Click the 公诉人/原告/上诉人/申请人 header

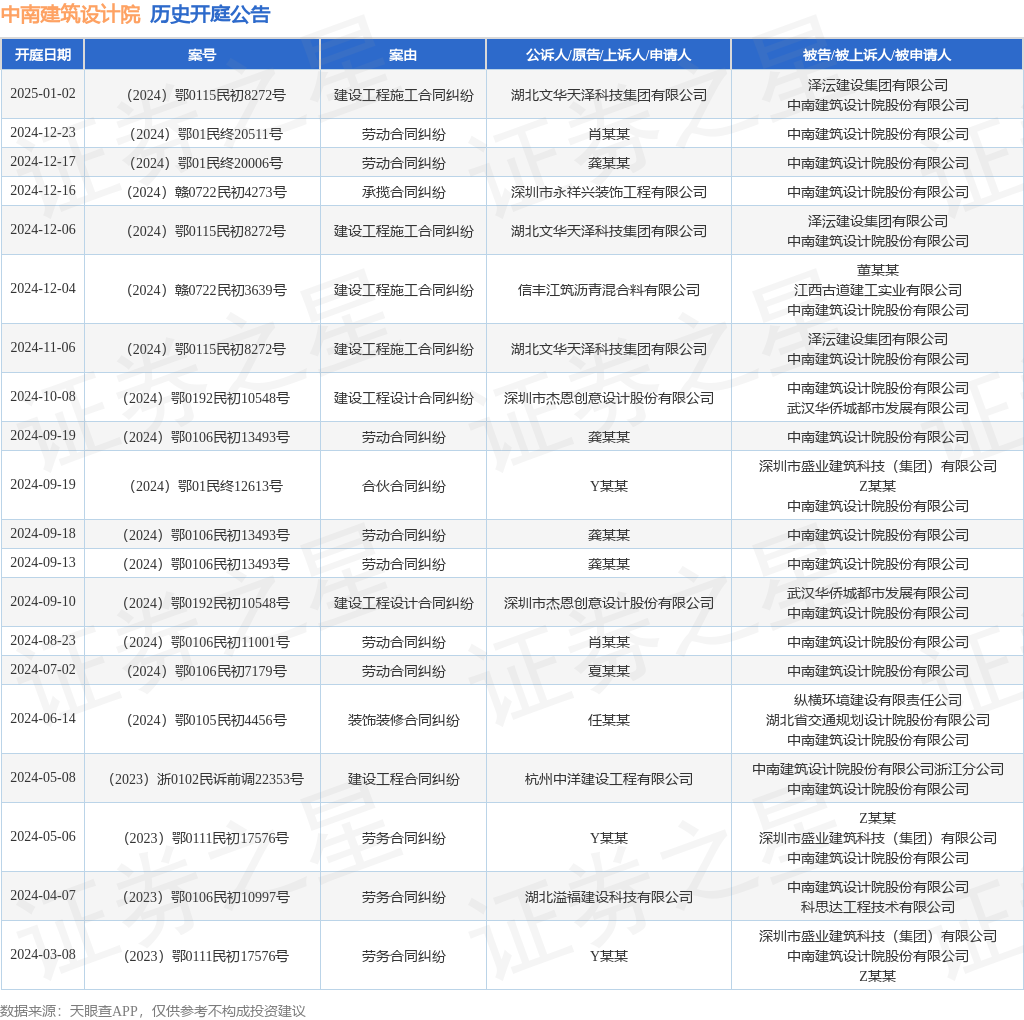pos(608,55)
